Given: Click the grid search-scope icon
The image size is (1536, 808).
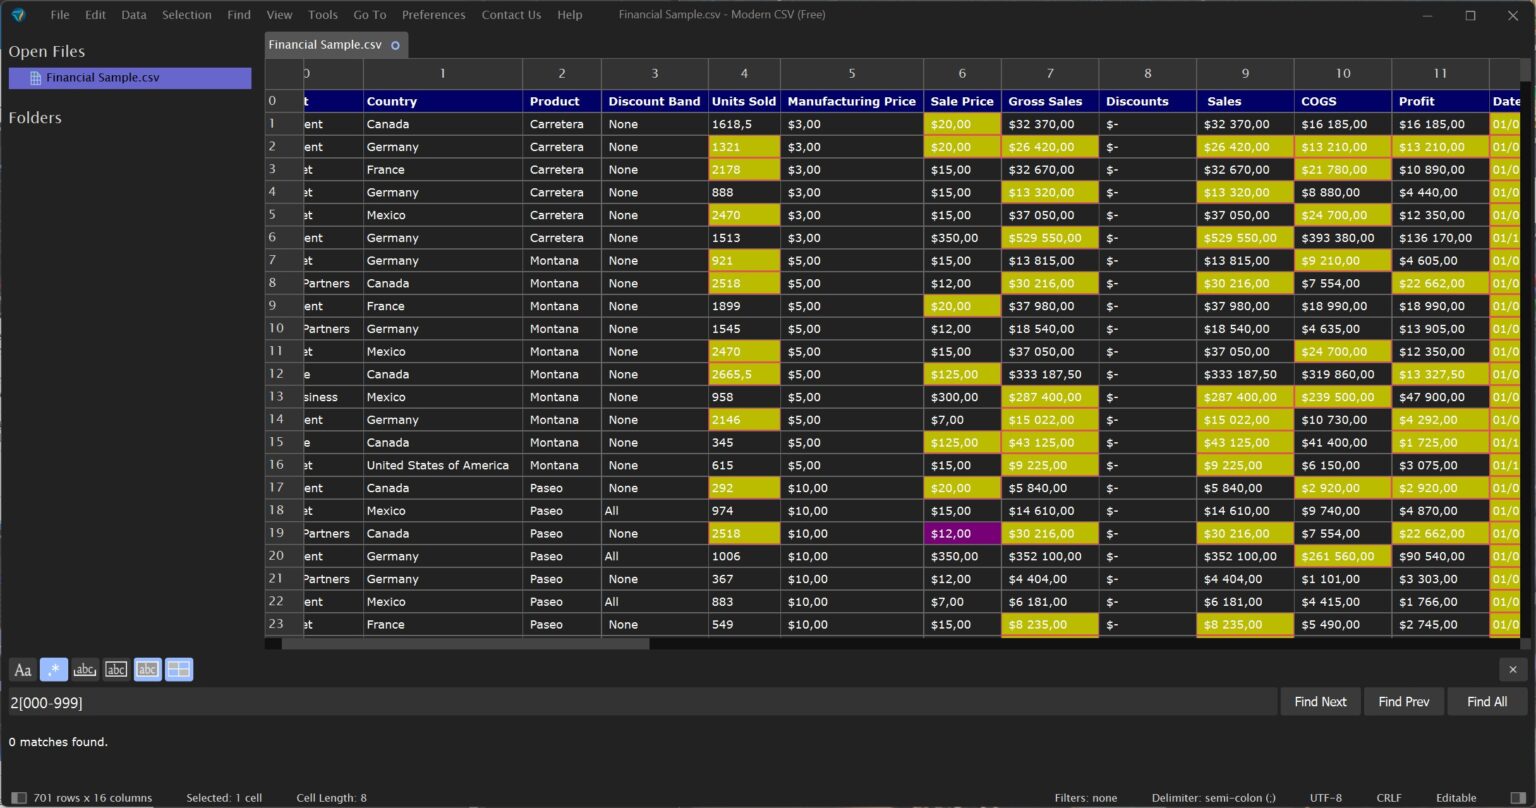Looking at the screenshot, I should pyautogui.click(x=179, y=670).
